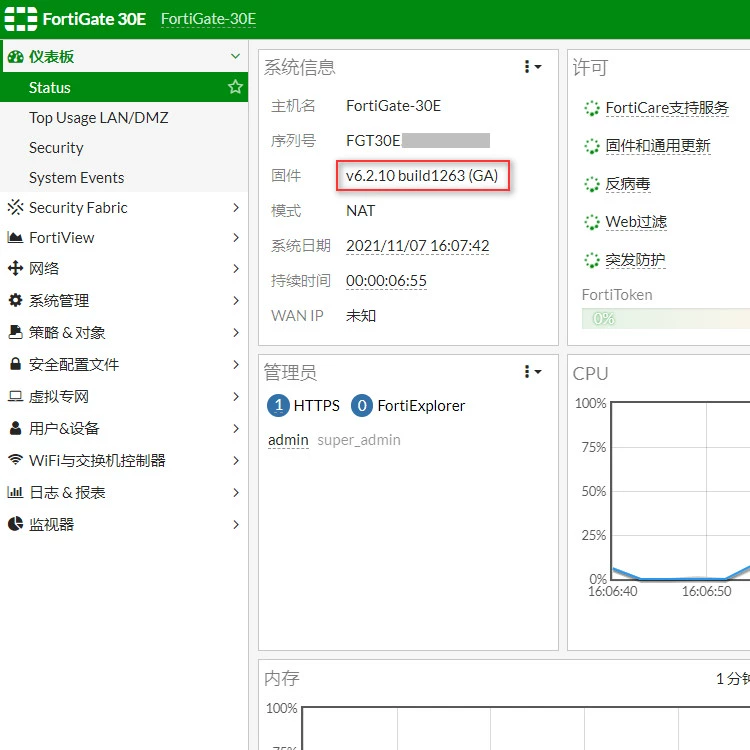Click the firmware version v6.2.10 build1263 text
750x750 pixels.
(422, 176)
